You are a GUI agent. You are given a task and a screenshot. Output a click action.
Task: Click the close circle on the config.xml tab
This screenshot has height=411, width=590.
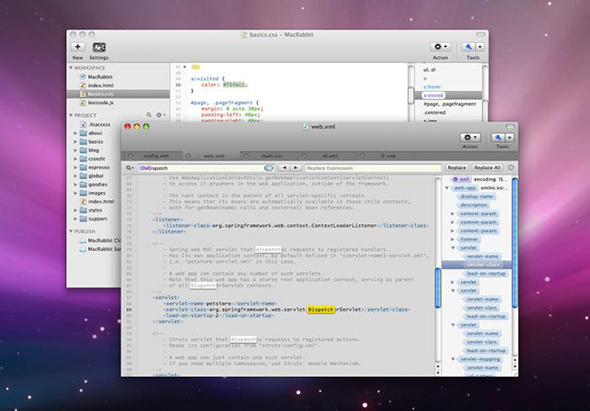(131, 156)
